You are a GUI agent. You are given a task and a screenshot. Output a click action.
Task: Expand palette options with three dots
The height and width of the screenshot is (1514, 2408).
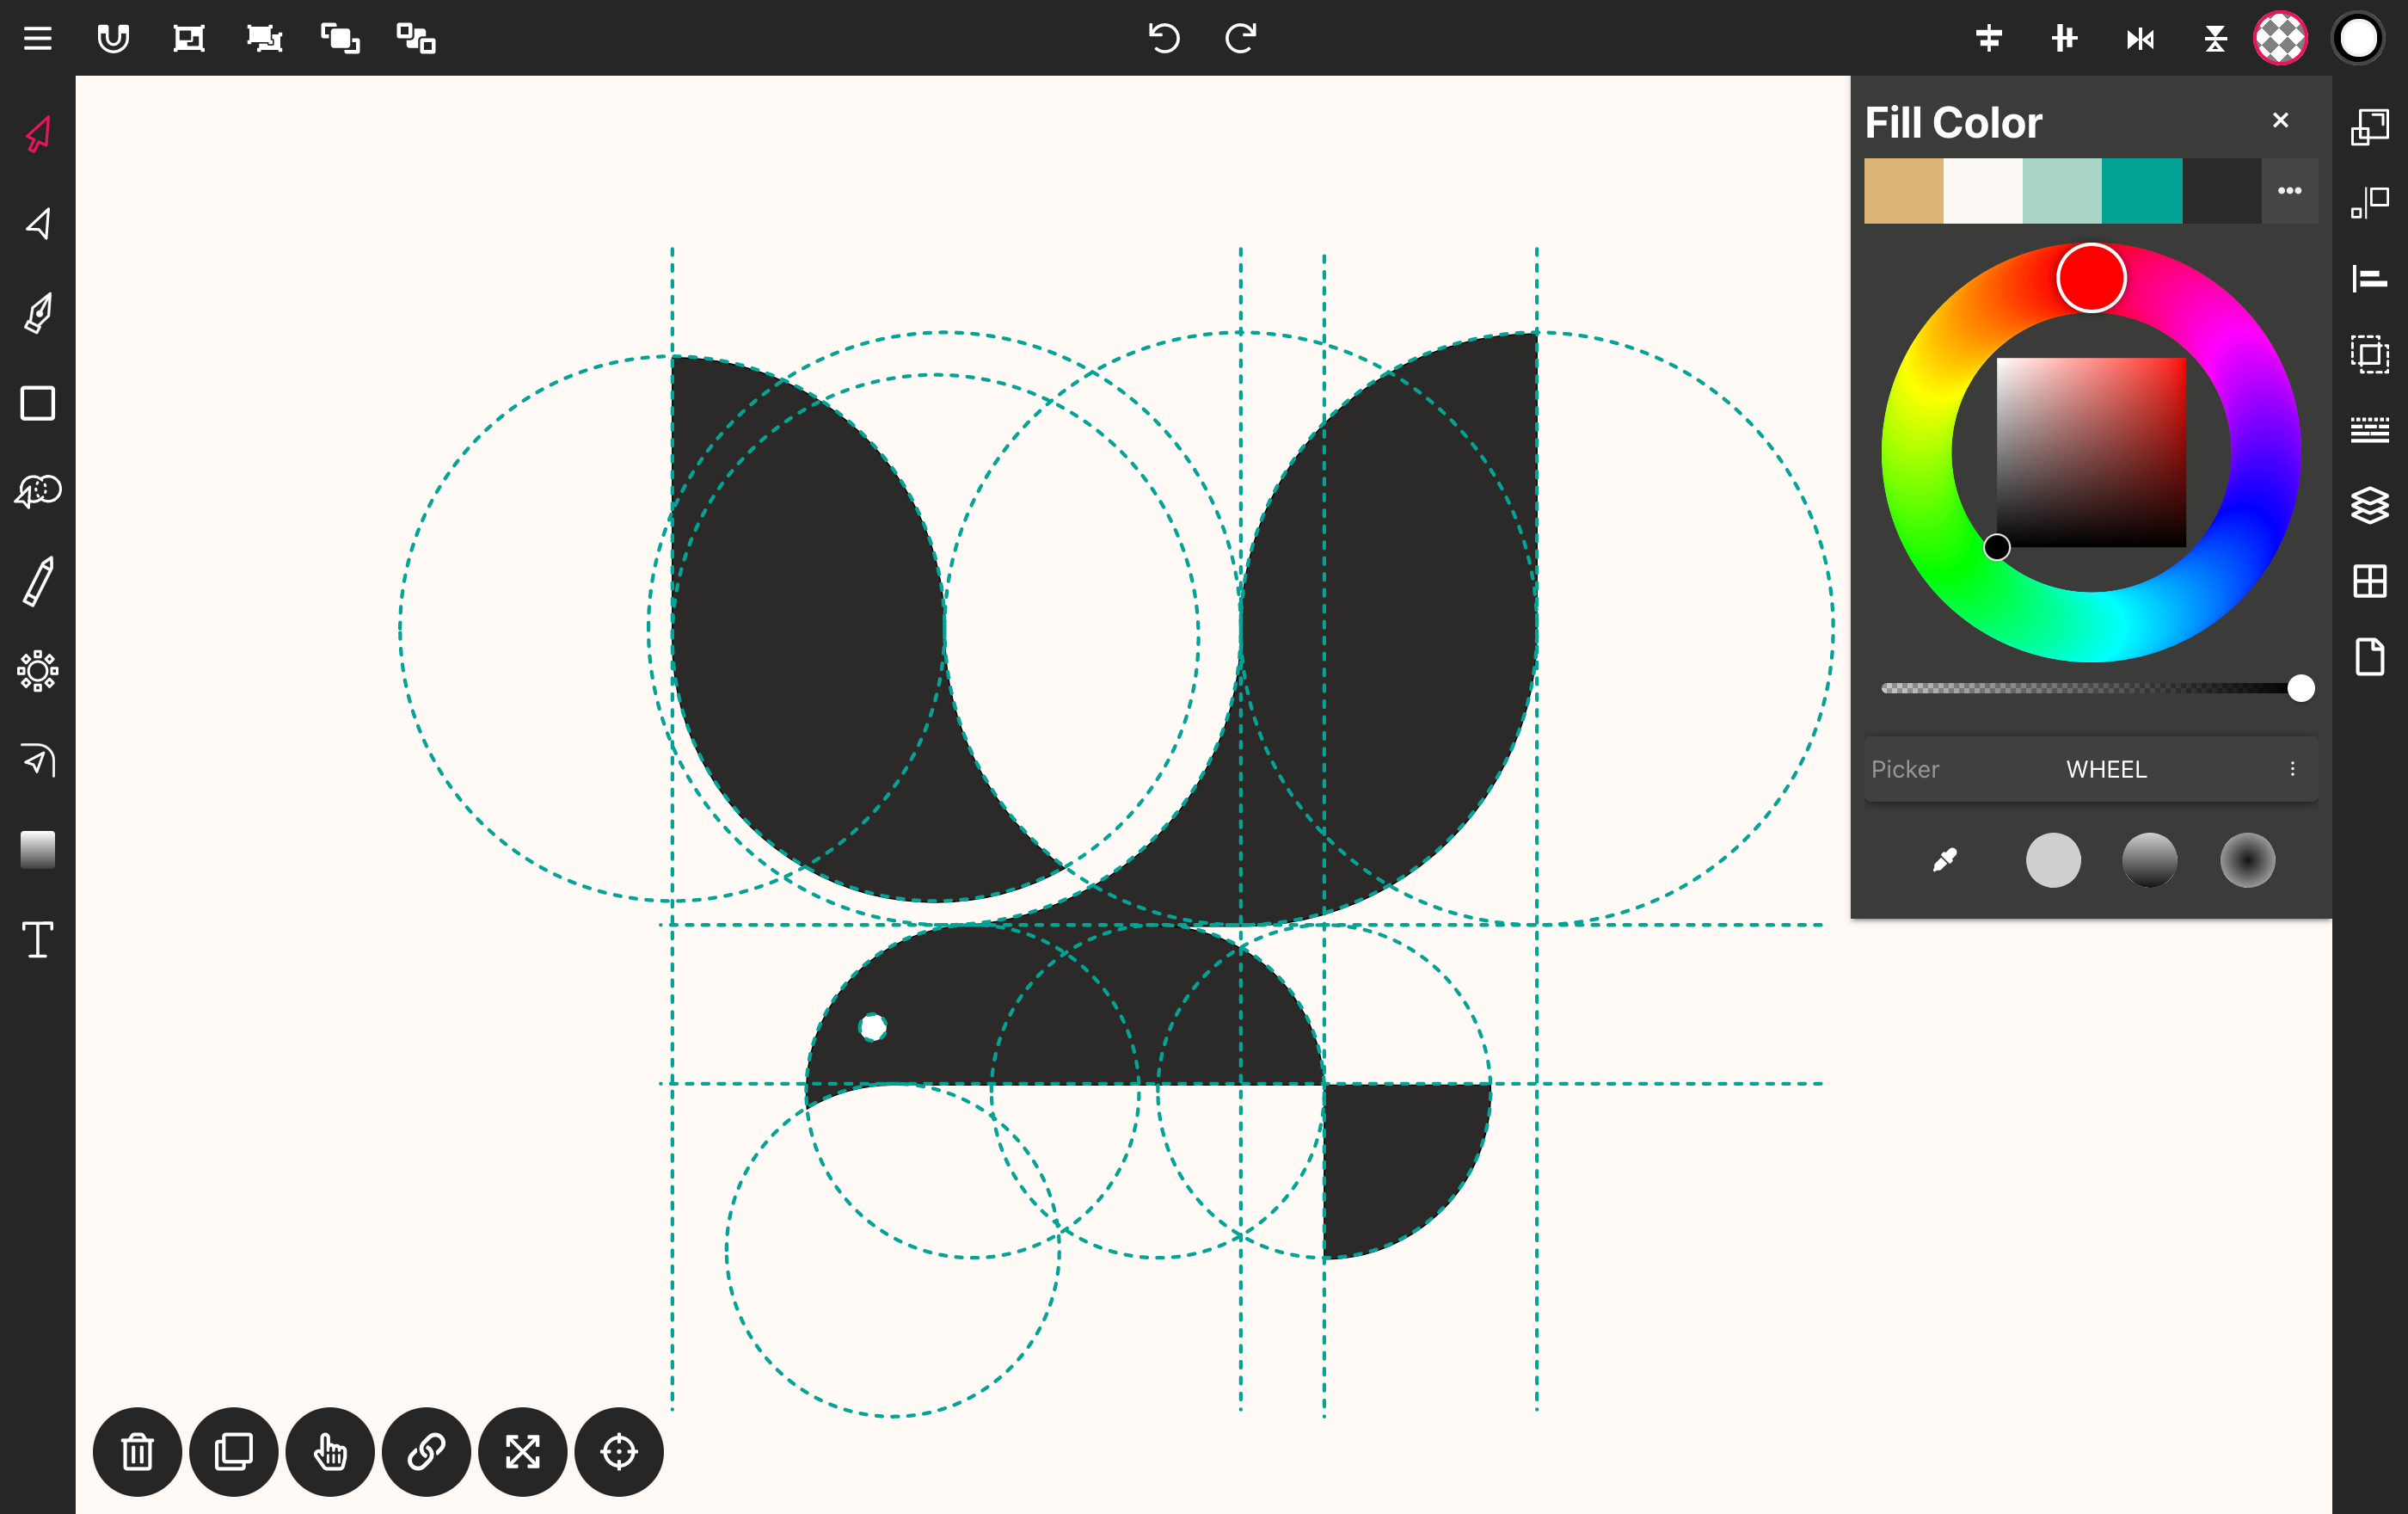click(x=2289, y=190)
